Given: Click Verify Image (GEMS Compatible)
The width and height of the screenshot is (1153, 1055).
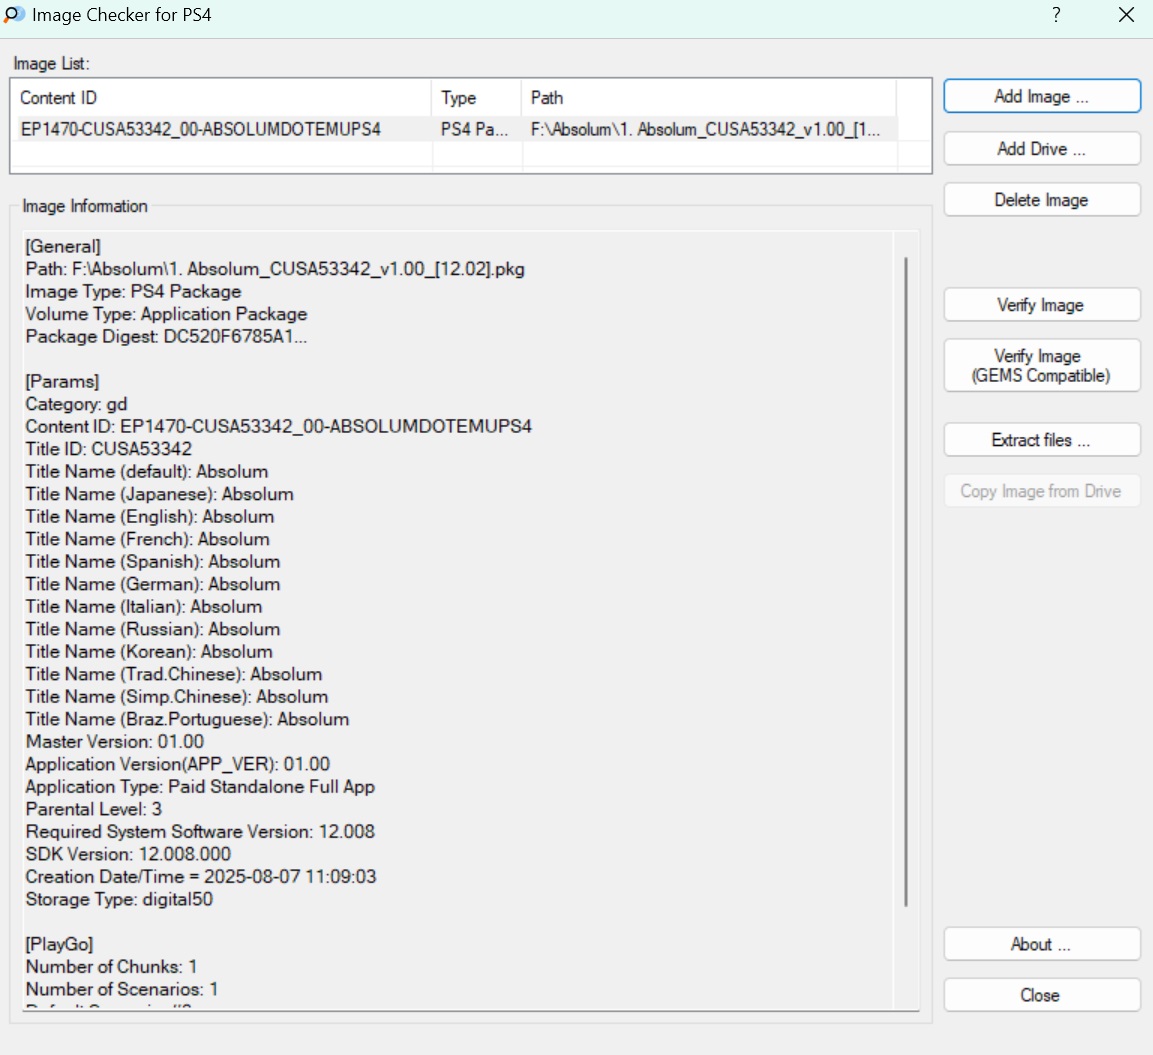Looking at the screenshot, I should (1041, 366).
